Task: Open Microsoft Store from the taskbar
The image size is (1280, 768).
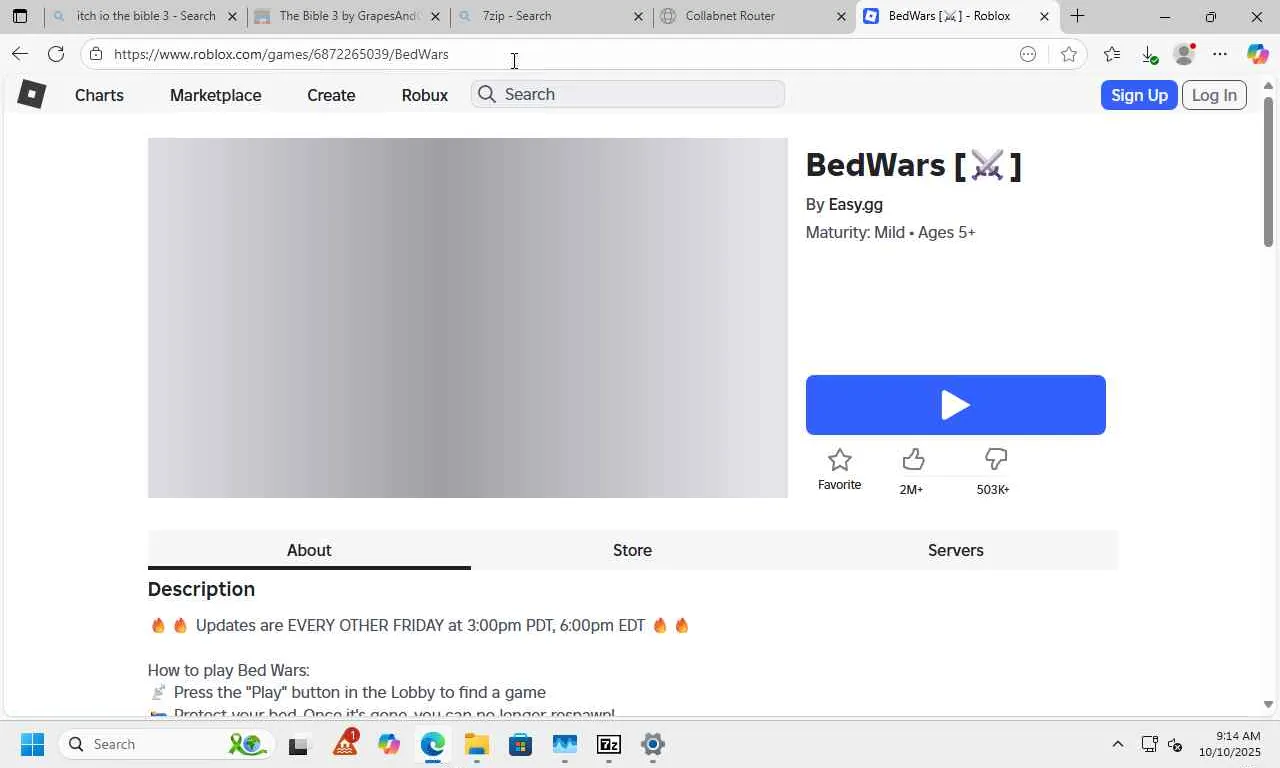Action: click(520, 744)
